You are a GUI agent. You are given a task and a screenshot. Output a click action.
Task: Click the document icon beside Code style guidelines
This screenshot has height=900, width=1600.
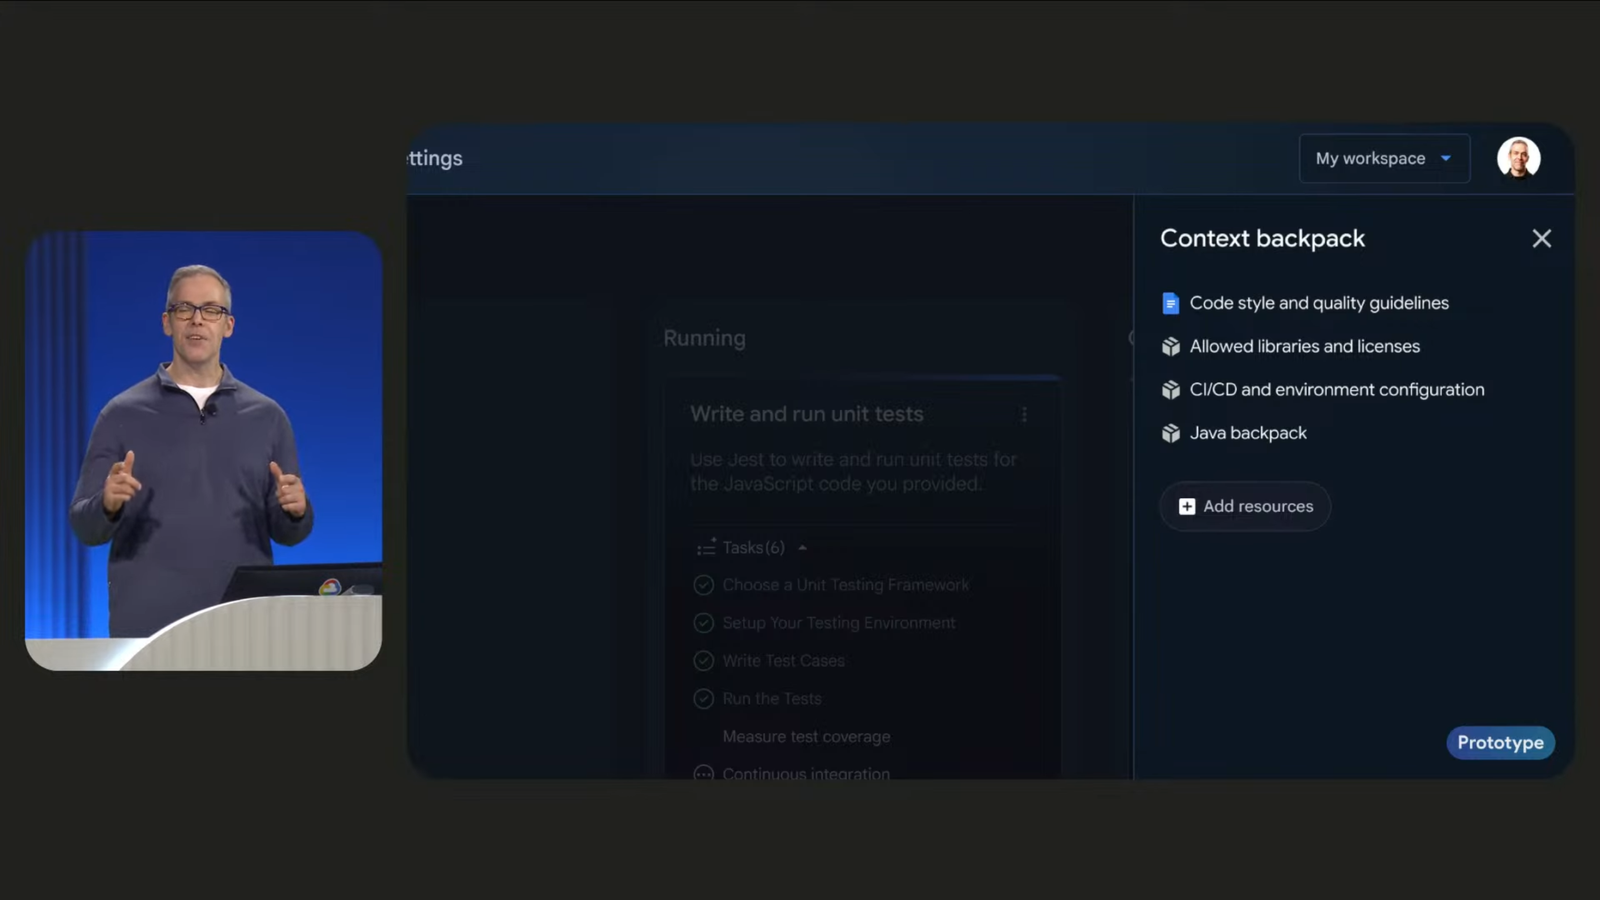click(x=1170, y=303)
